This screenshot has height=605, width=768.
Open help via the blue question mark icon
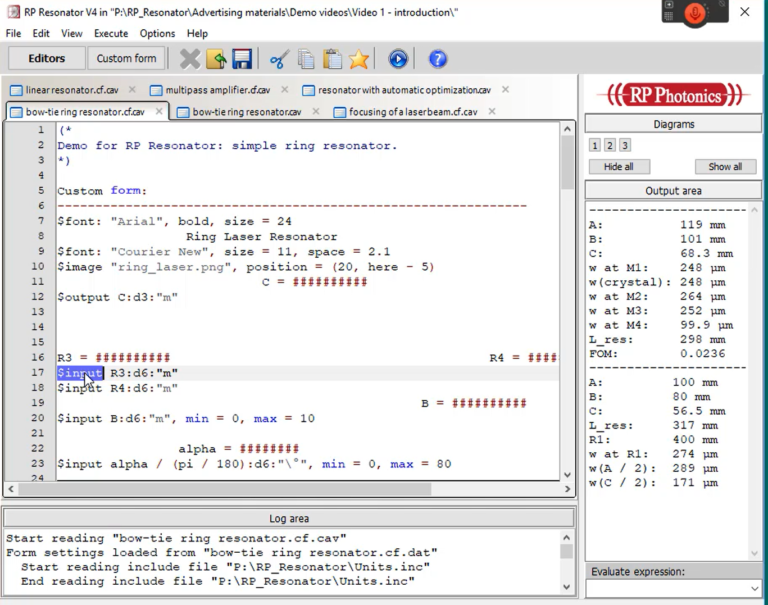438,59
